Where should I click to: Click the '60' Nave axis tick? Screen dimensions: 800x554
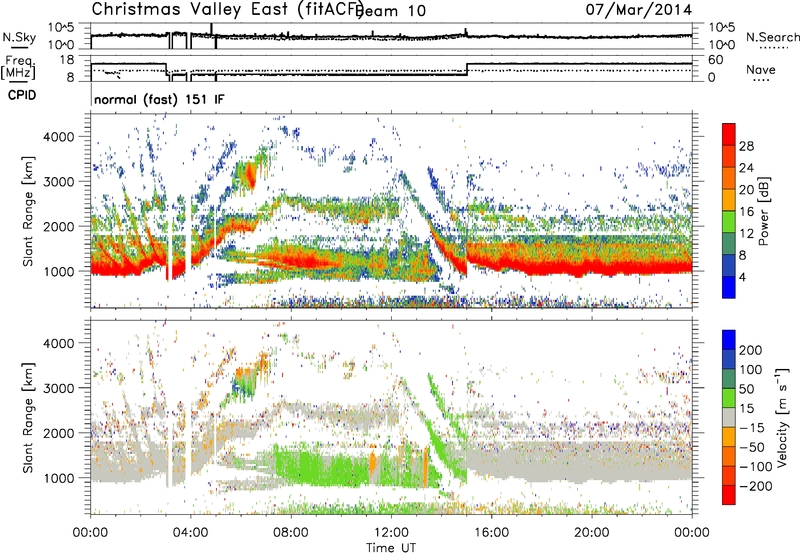(716, 60)
